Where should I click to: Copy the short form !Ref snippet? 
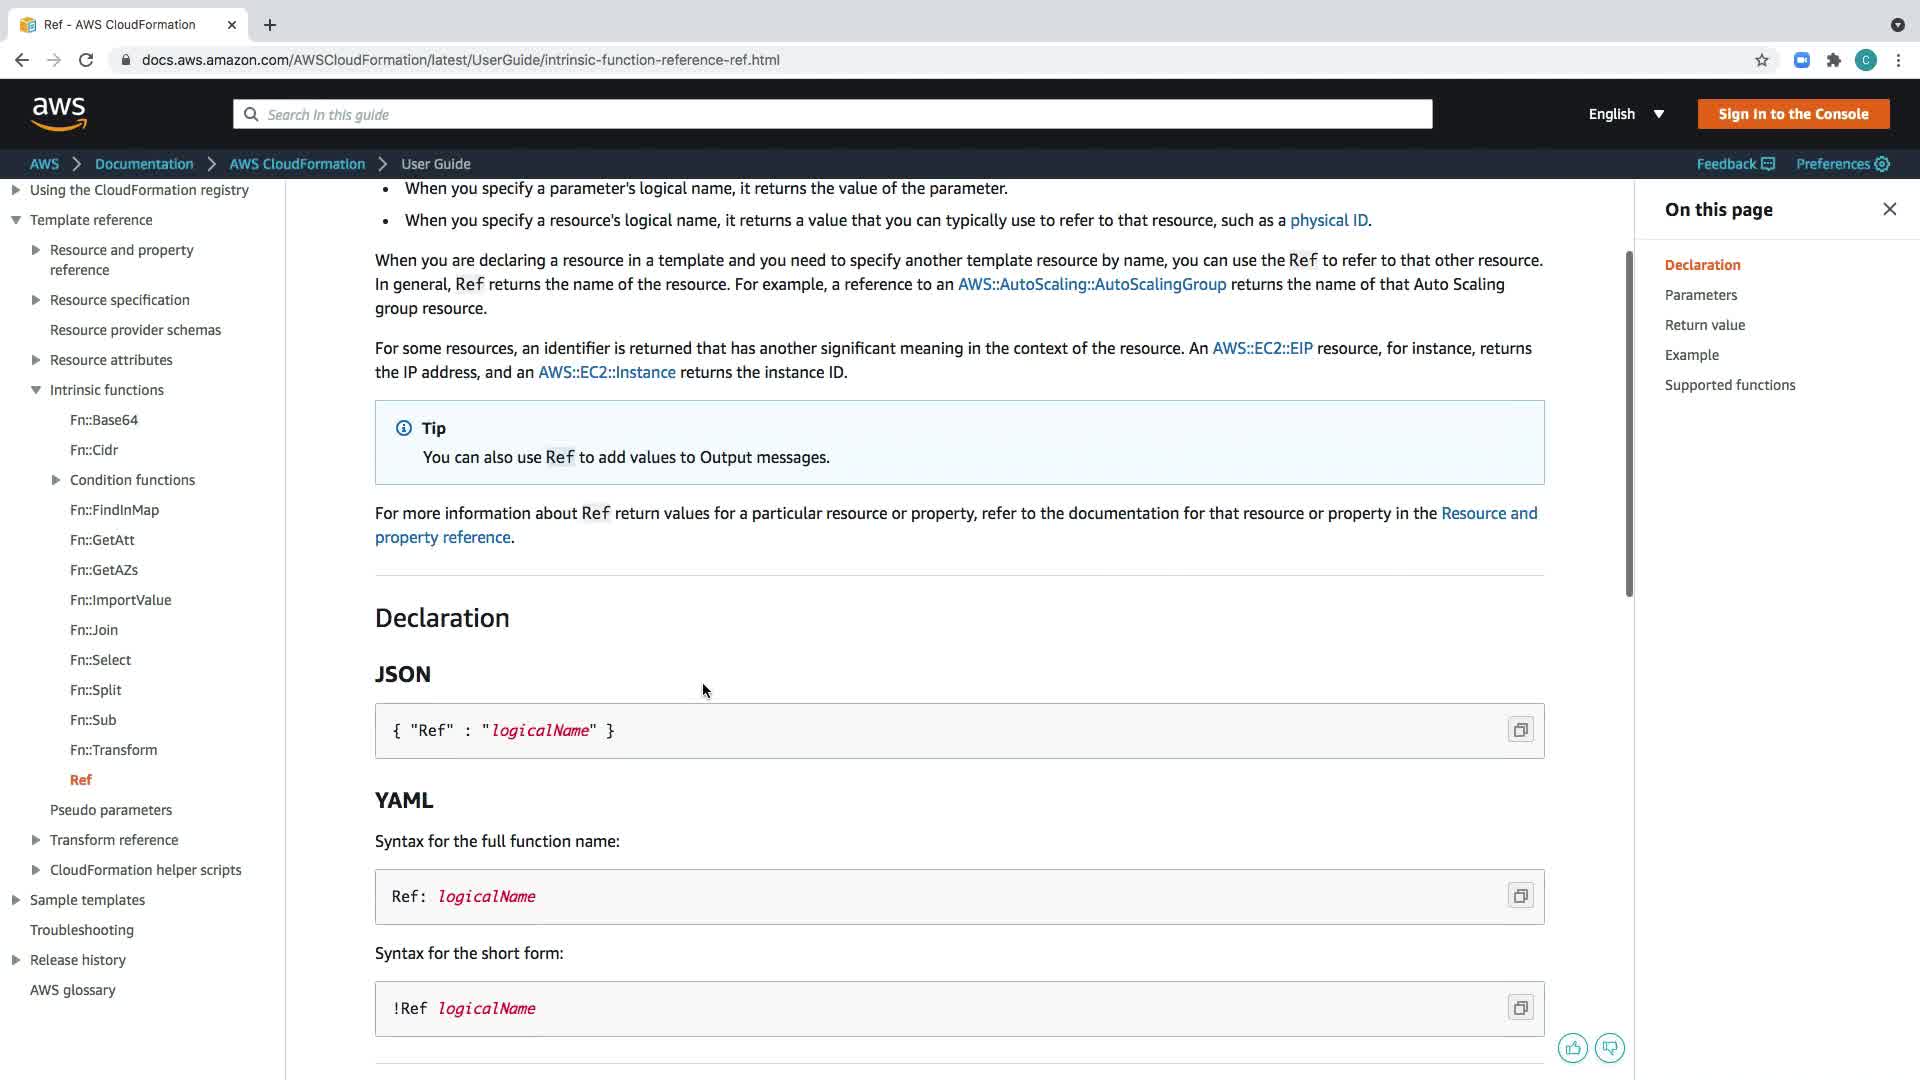tap(1520, 1009)
